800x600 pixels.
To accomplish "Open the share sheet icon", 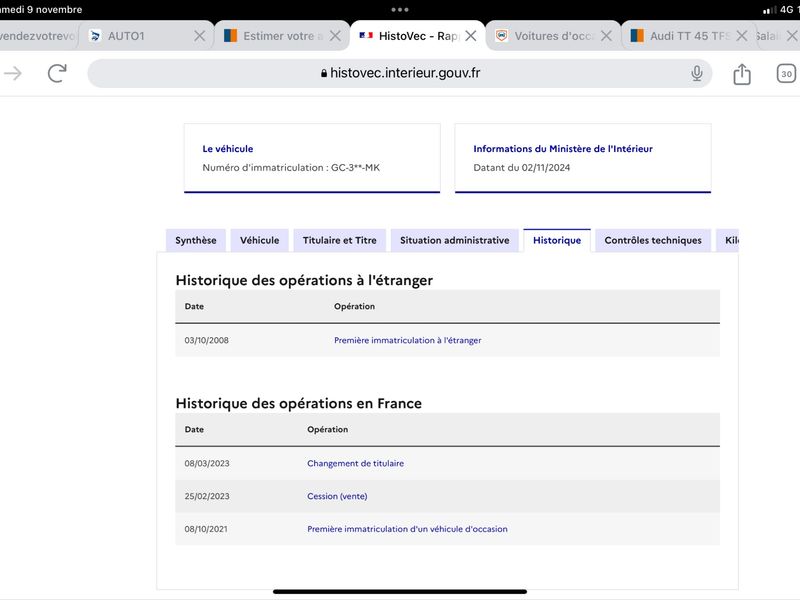I will coord(742,74).
